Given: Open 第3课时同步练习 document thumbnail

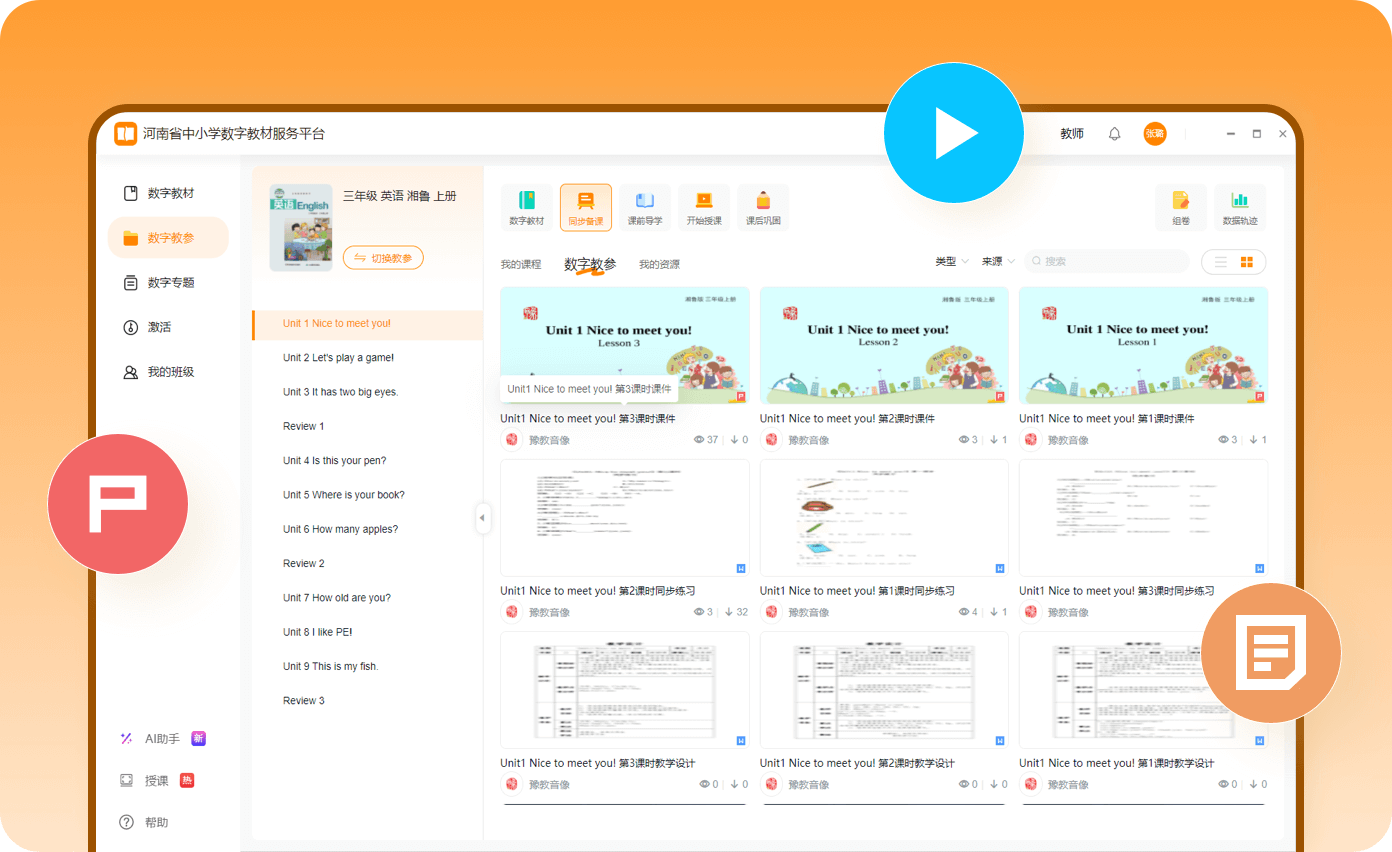Looking at the screenshot, I should pos(1143,518).
